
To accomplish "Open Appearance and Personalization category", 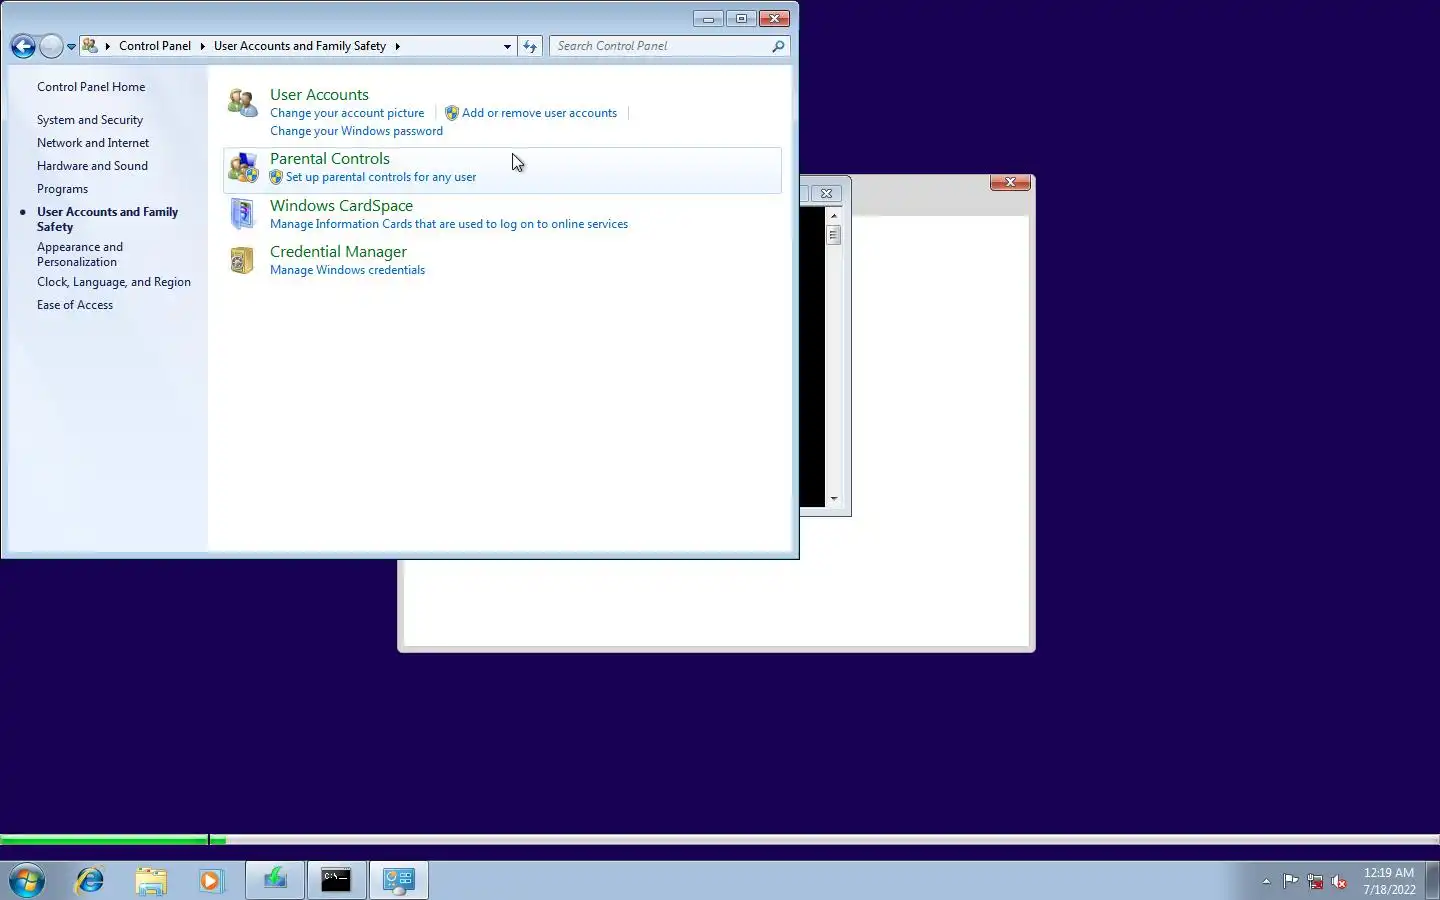I will click(80, 254).
